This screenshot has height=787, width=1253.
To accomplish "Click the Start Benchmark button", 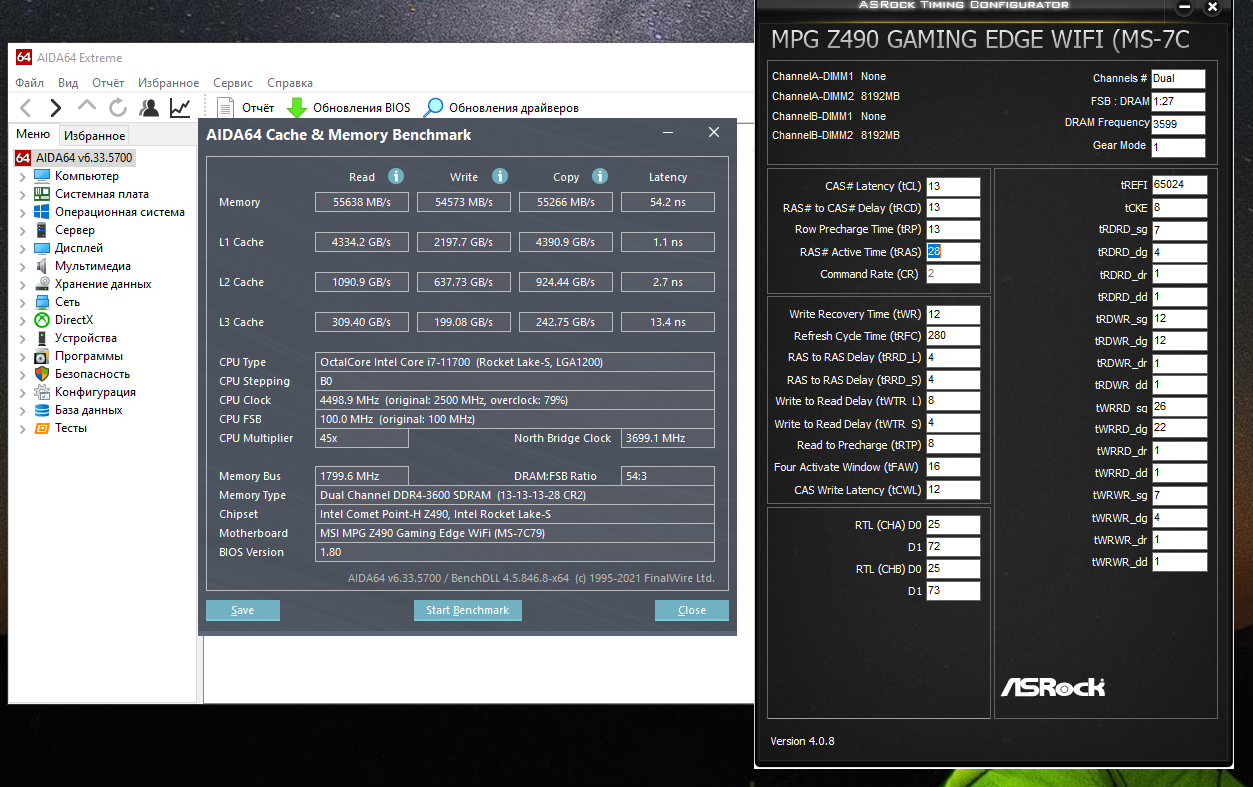I will coord(468,610).
